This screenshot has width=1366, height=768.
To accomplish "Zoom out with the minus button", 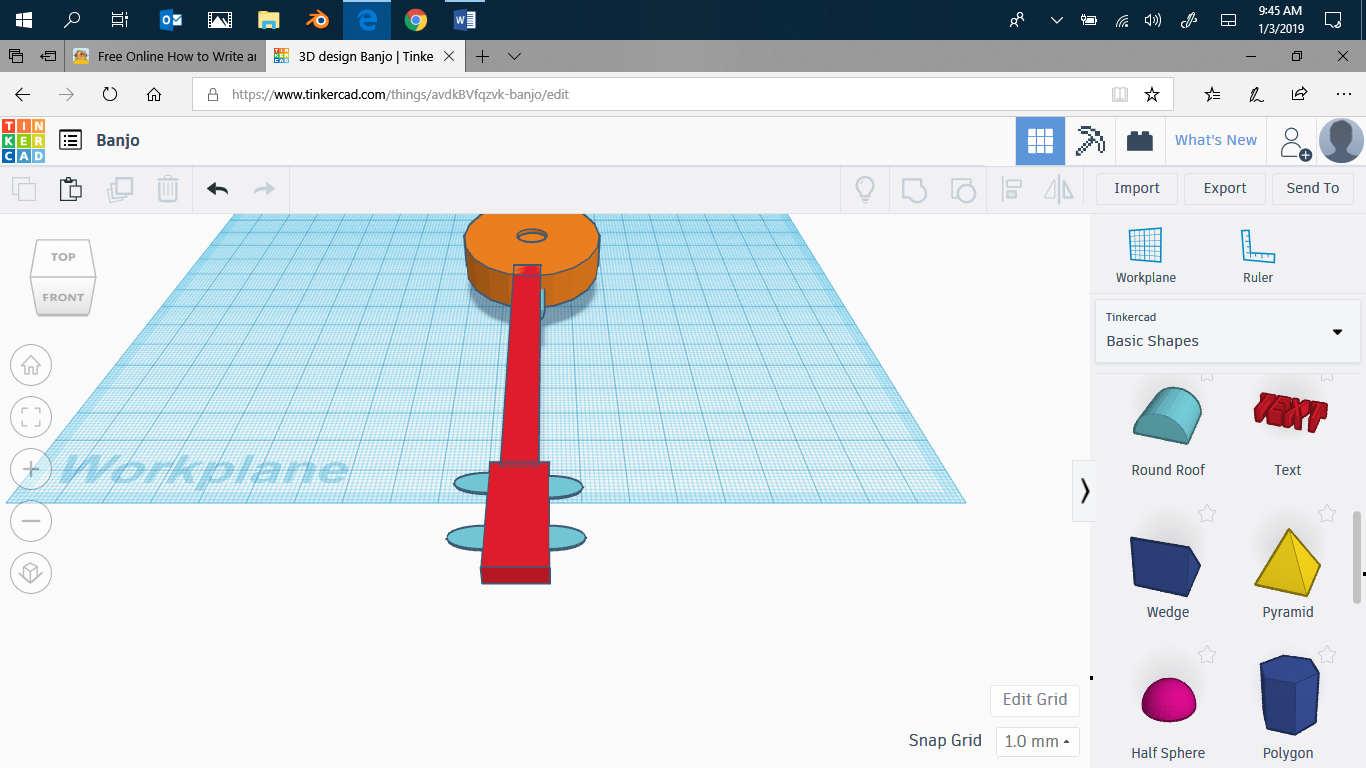I will pos(31,521).
